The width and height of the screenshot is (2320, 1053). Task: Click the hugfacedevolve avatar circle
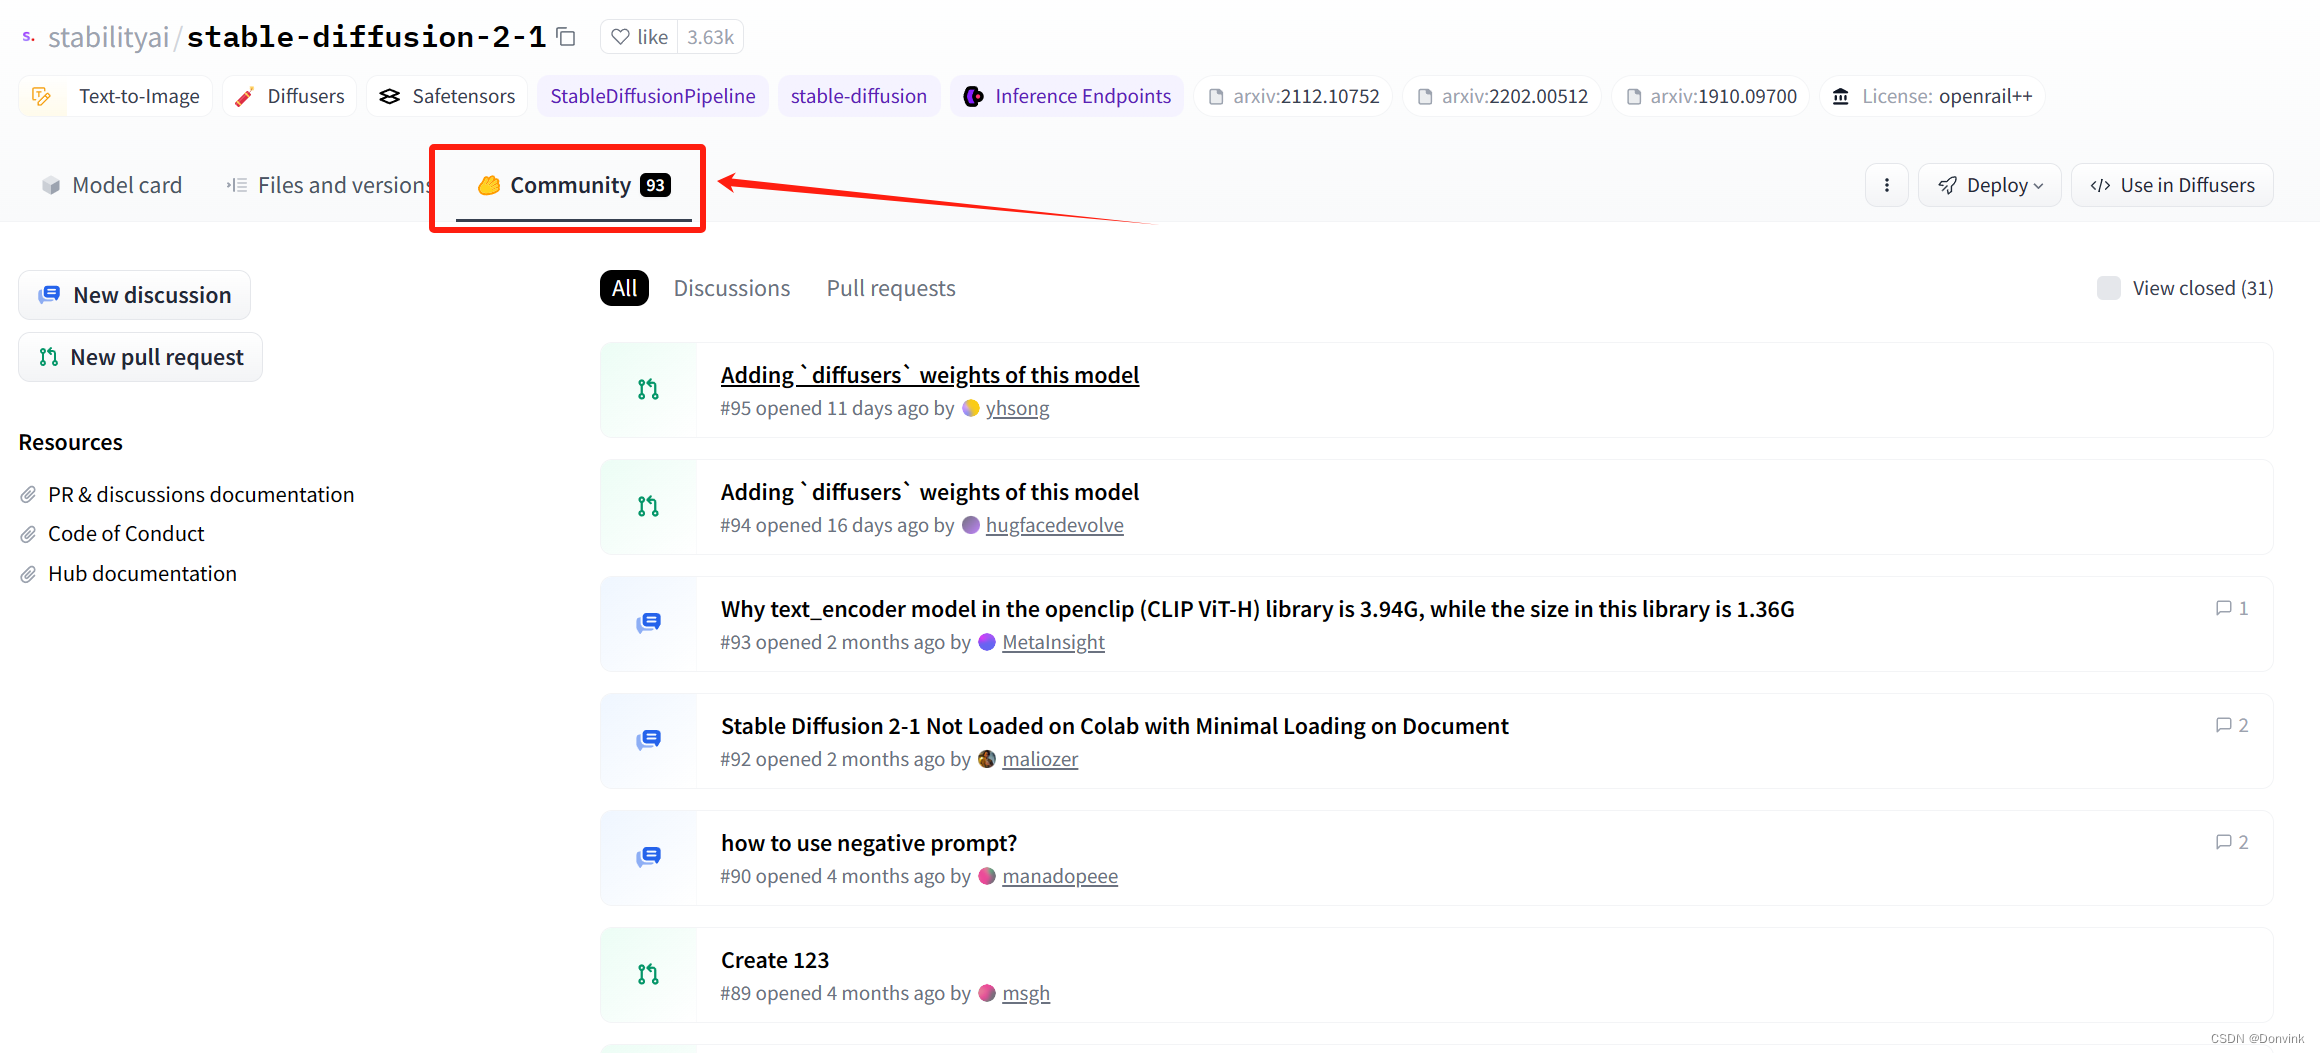click(x=970, y=525)
